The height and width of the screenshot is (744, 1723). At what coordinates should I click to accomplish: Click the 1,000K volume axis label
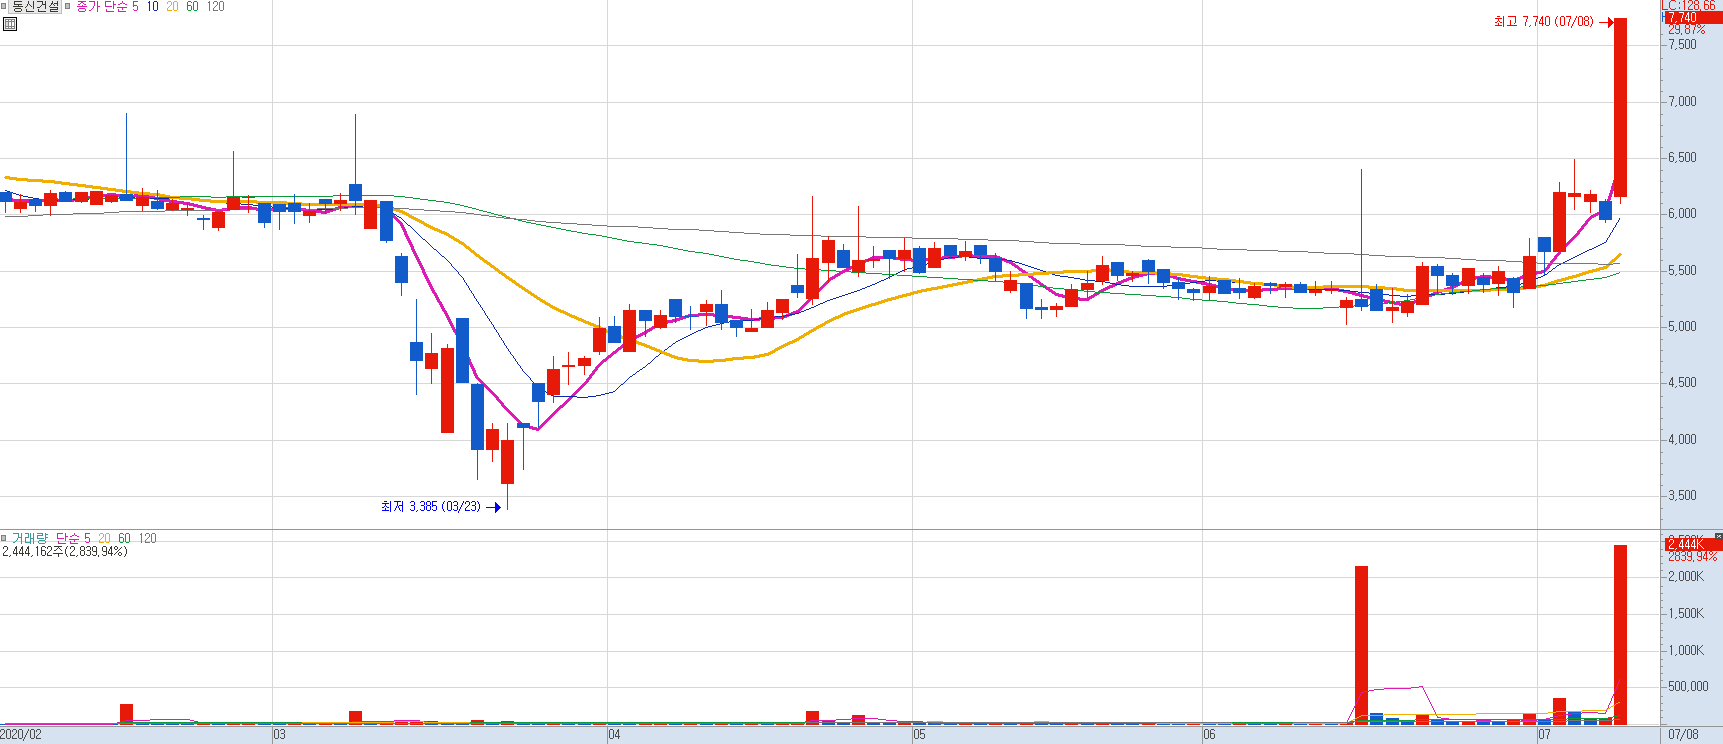point(1685,650)
